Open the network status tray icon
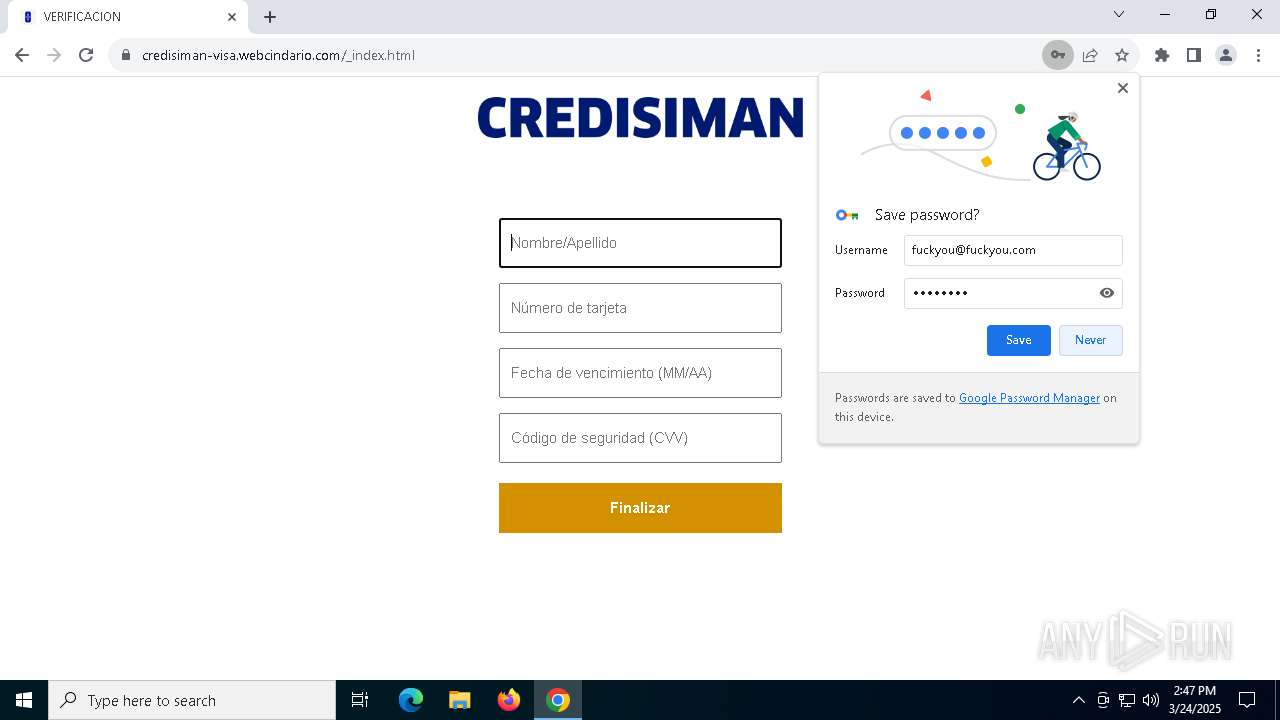1280x720 pixels. [1127, 700]
